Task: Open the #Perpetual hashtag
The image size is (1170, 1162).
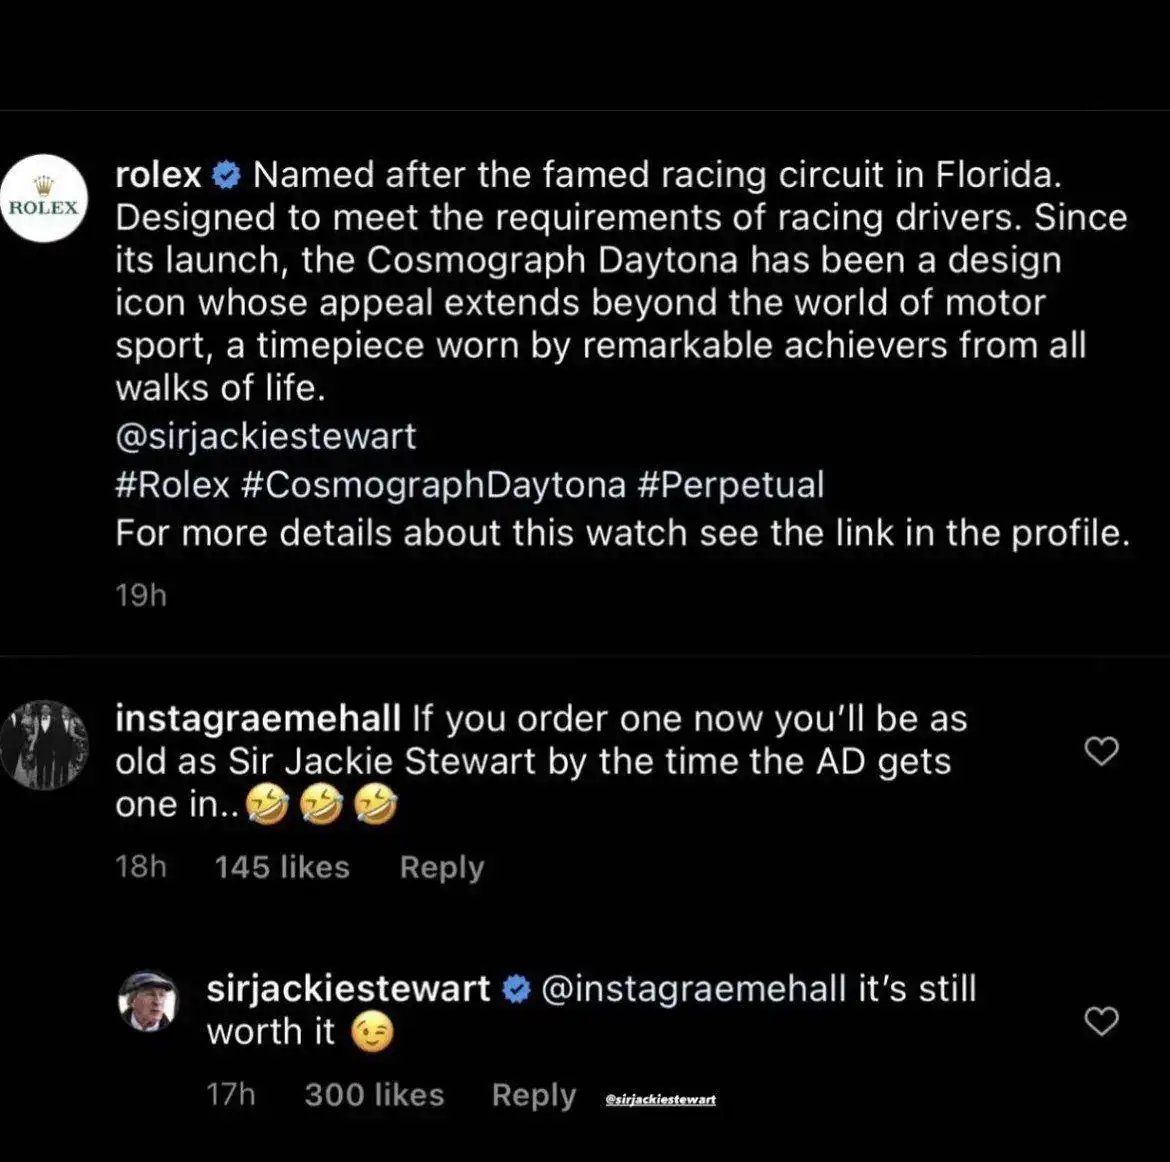Action: coord(729,485)
